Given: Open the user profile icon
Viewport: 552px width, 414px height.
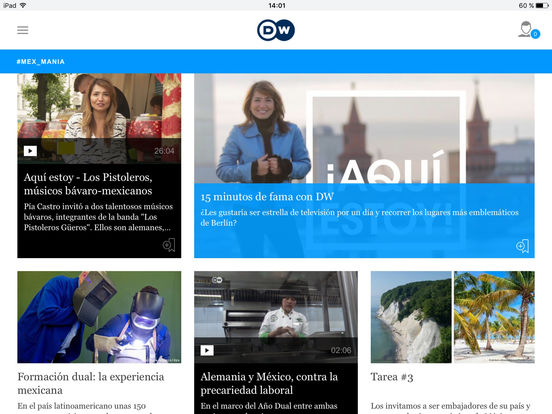Looking at the screenshot, I should pyautogui.click(x=526, y=29).
